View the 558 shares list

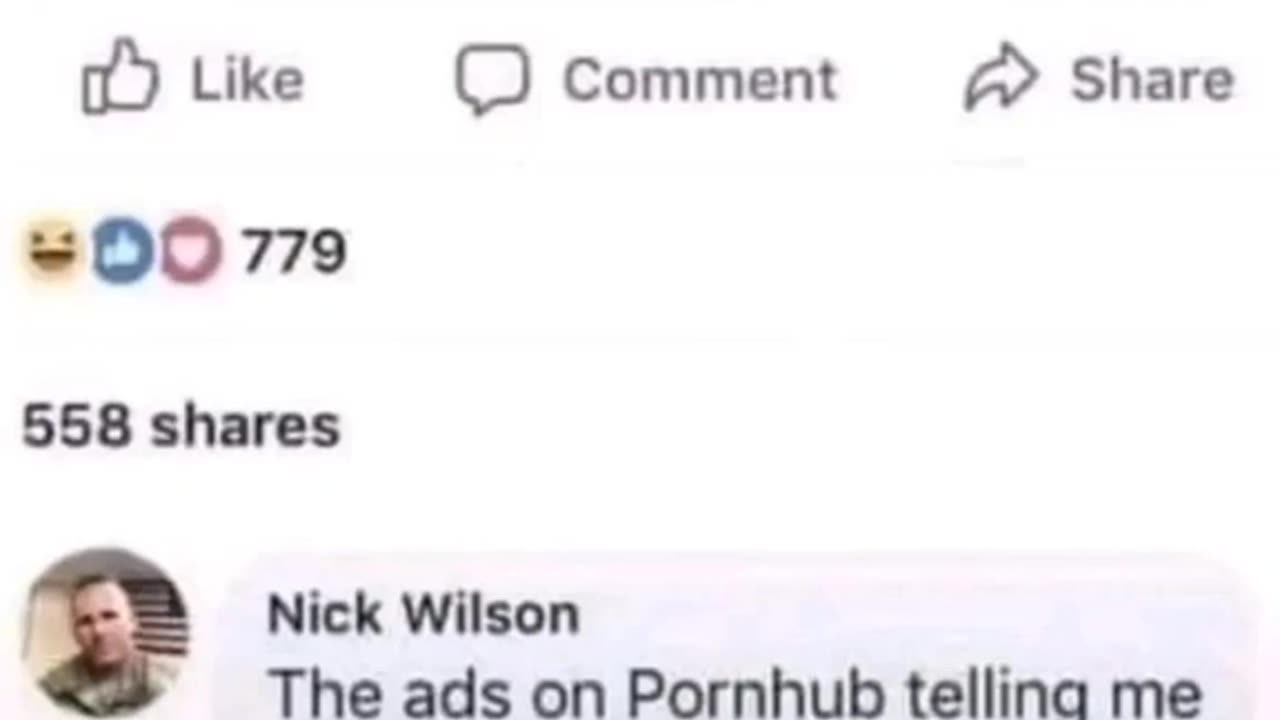tap(181, 426)
